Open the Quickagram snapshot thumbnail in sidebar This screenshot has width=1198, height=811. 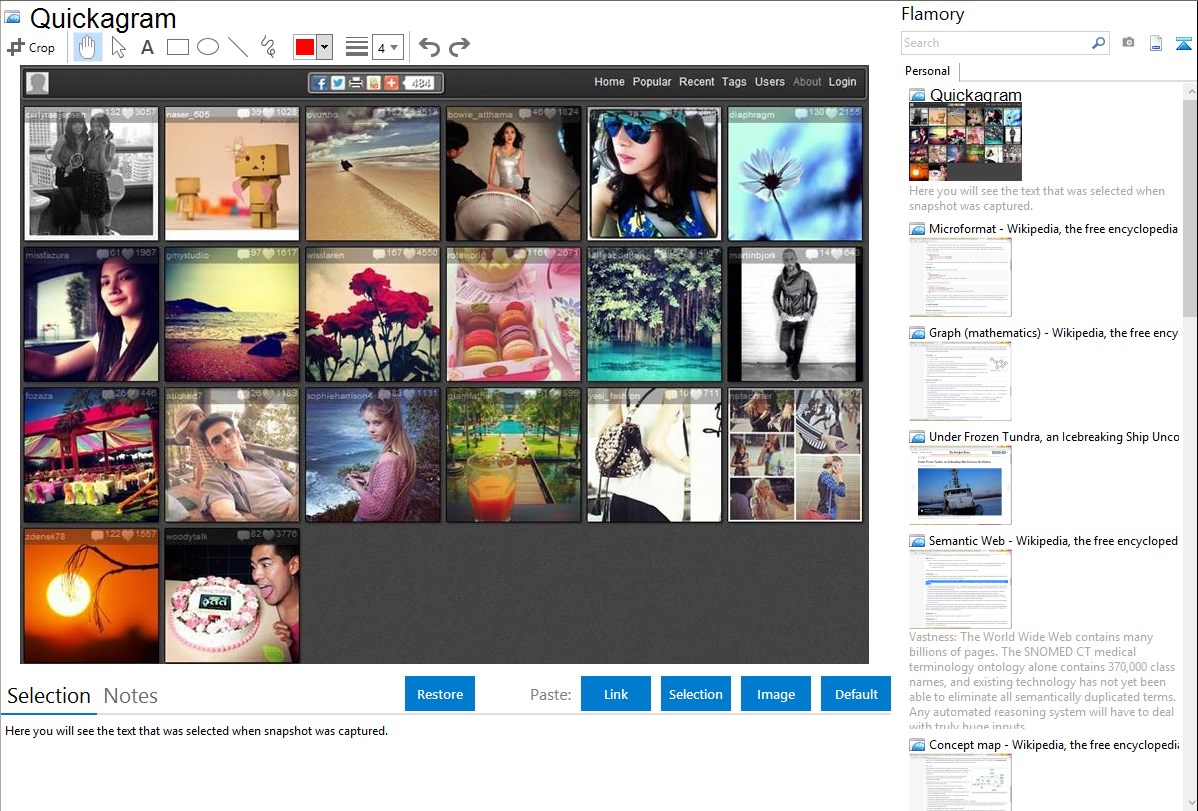point(965,142)
